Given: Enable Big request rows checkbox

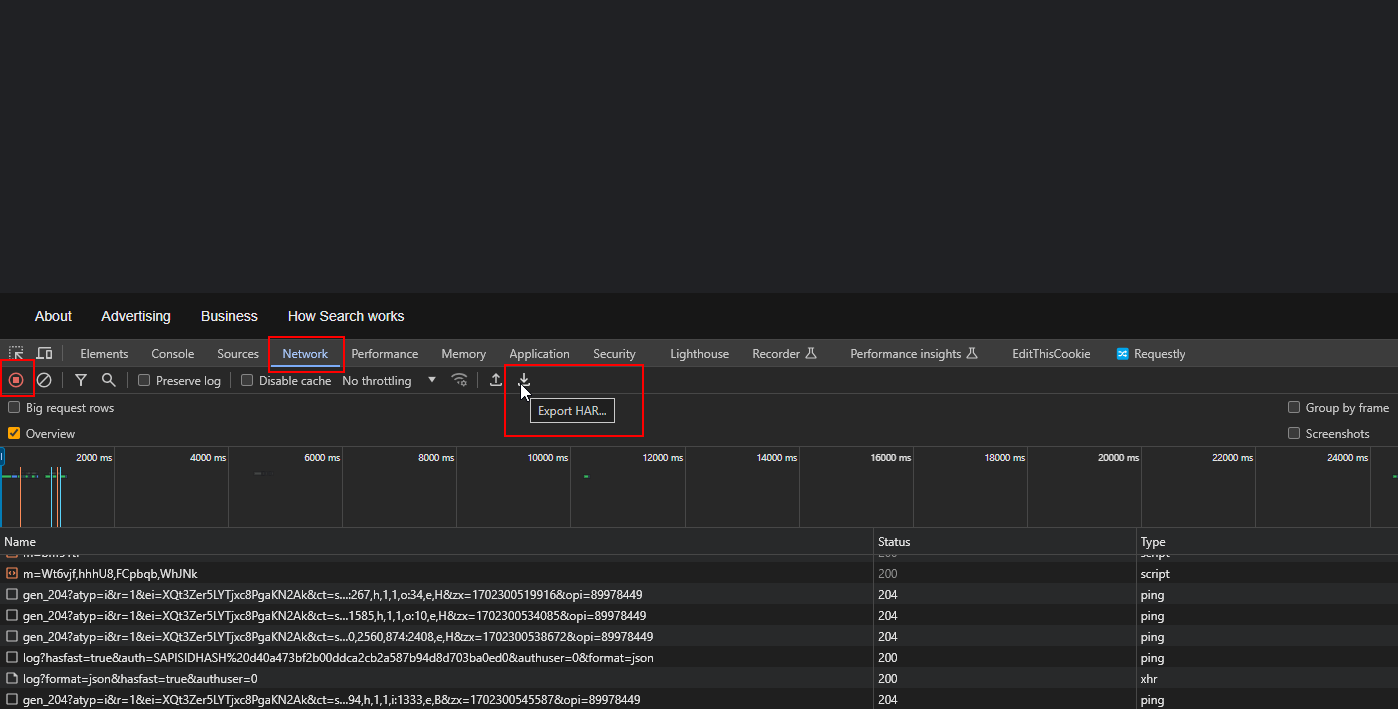Looking at the screenshot, I should click(x=14, y=408).
